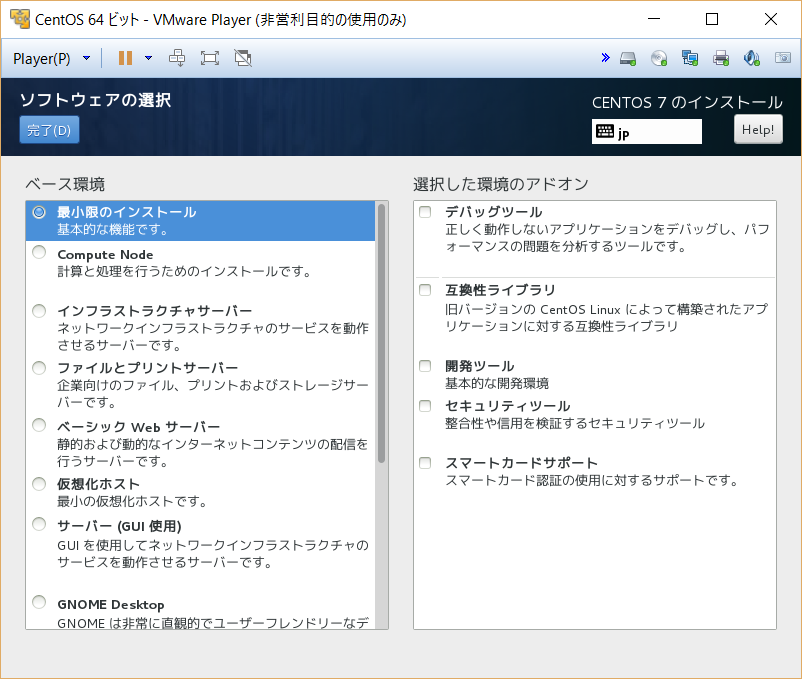Click the jp keyboard layout field
This screenshot has width=802, height=679.
pos(646,131)
